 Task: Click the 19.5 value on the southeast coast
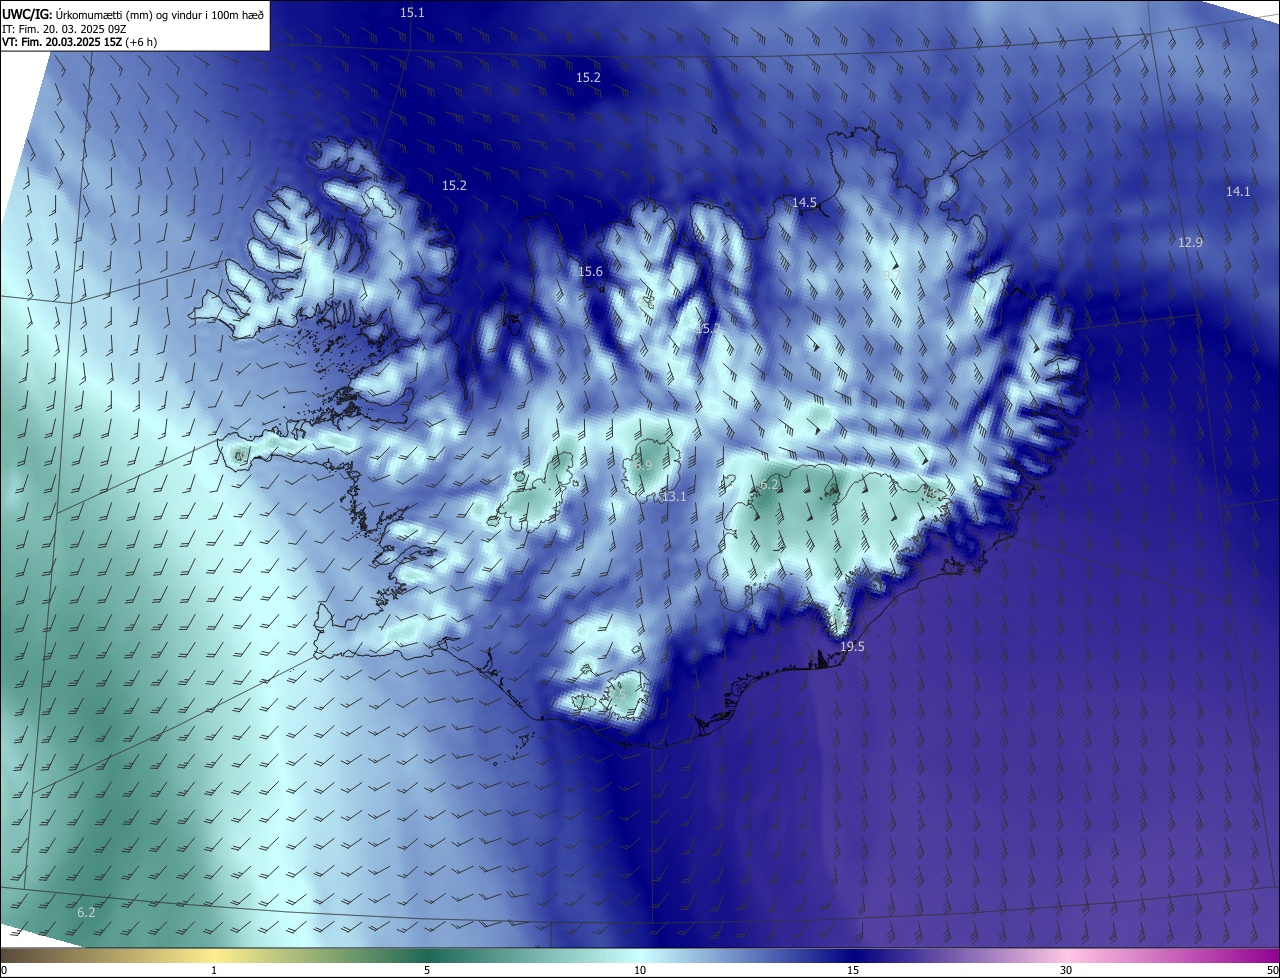(852, 647)
